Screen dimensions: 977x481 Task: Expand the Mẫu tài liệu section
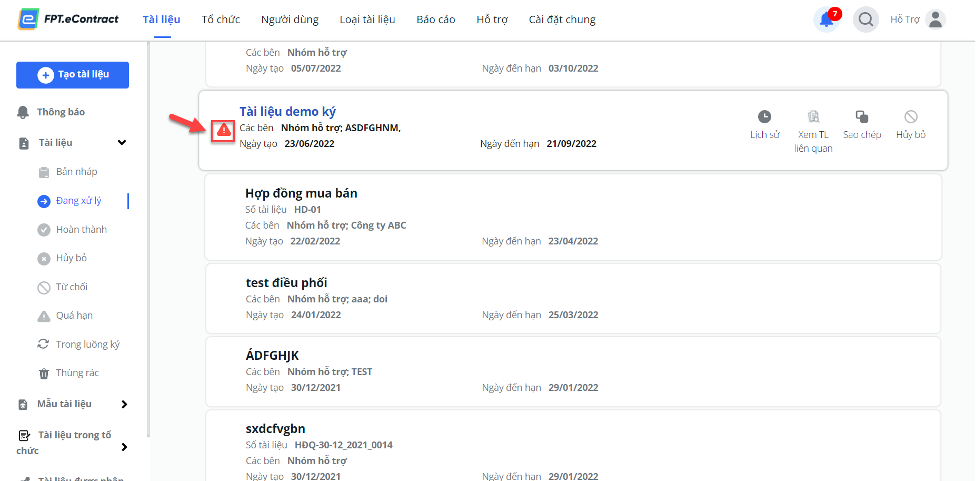tap(124, 404)
